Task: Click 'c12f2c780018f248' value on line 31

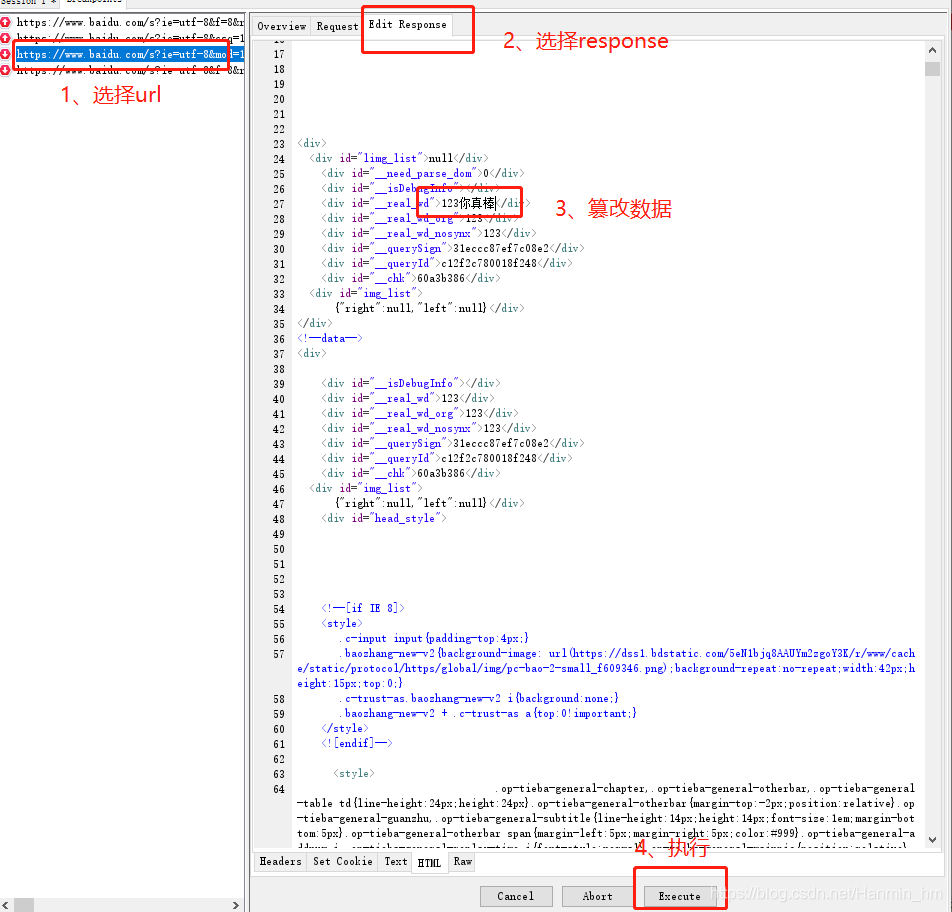Action: click(489, 264)
